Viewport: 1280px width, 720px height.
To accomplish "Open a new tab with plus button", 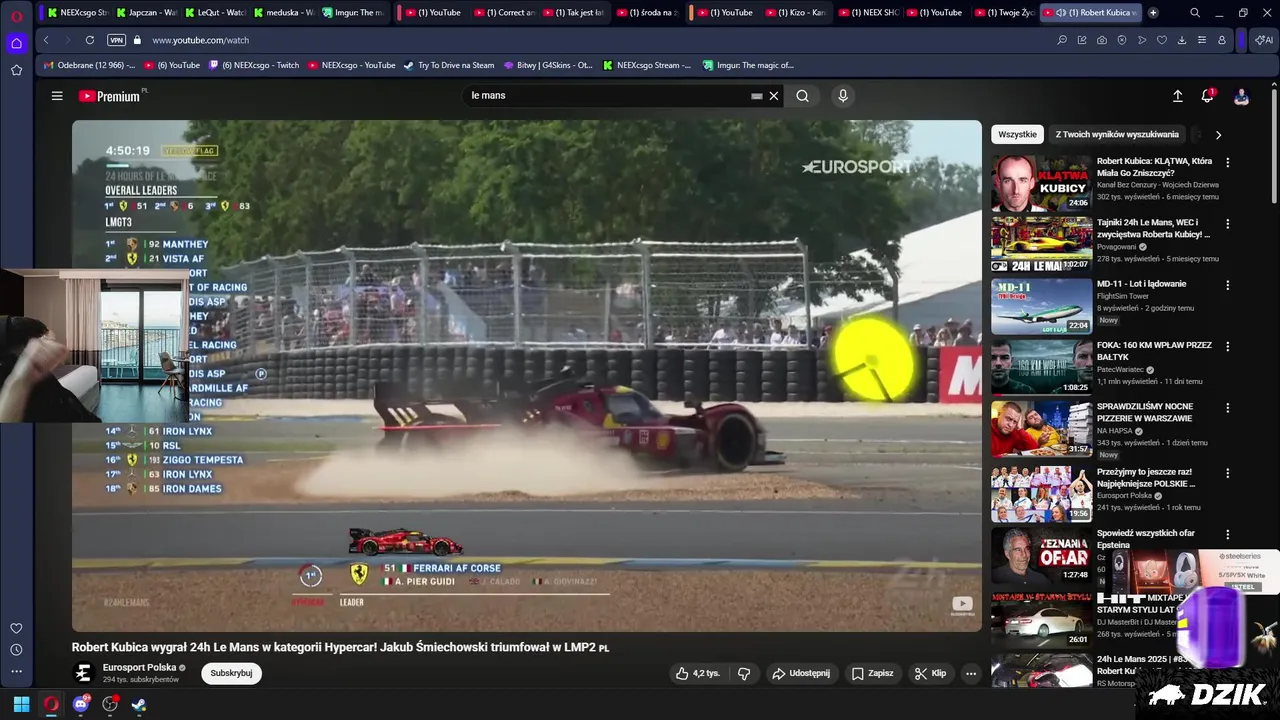I will (x=1153, y=13).
